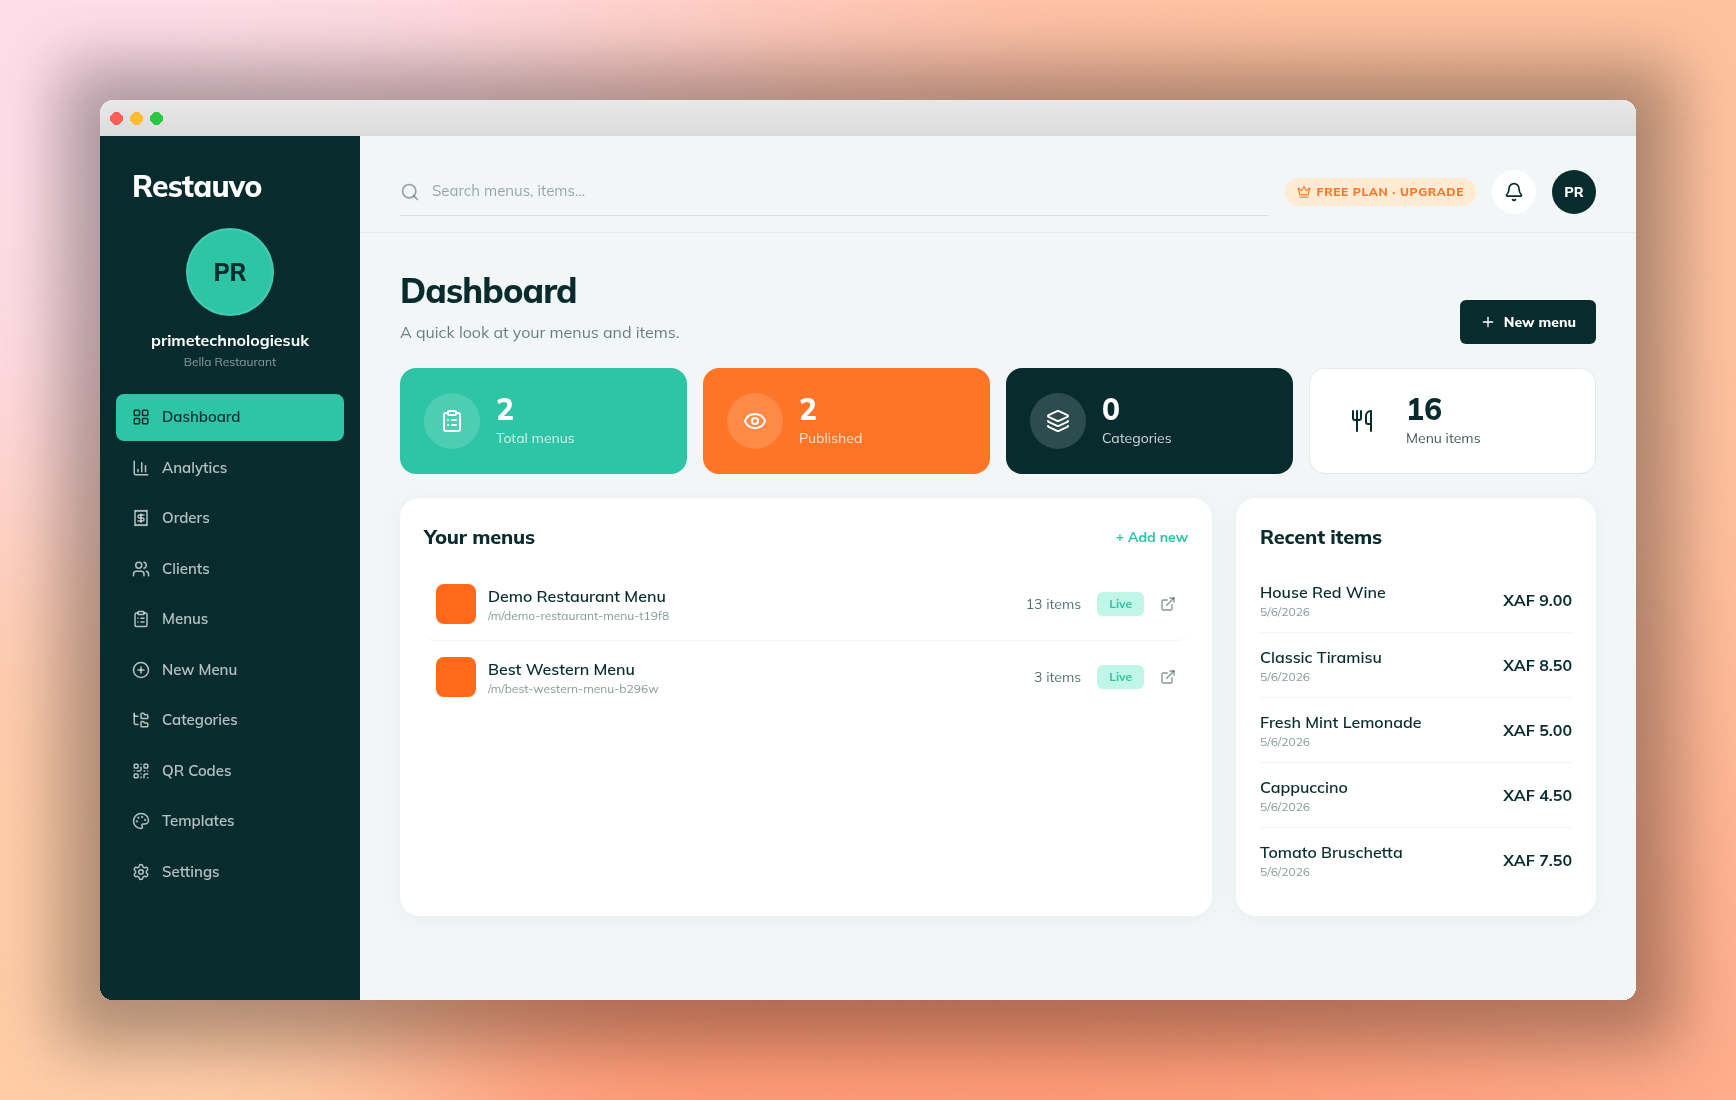Open the Clients section
This screenshot has height=1100, width=1736.
(230, 569)
